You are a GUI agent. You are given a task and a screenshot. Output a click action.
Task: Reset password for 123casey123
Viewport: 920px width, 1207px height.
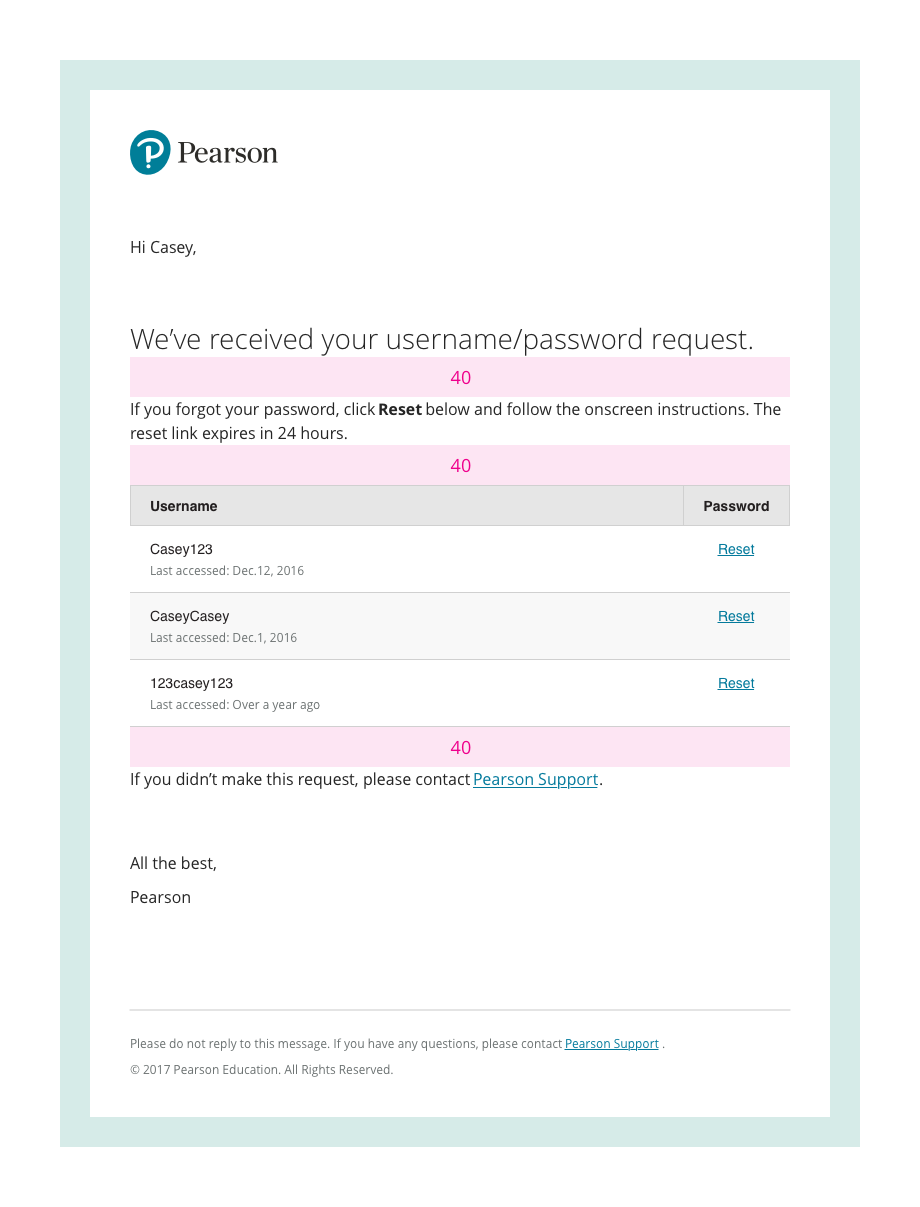tap(736, 683)
